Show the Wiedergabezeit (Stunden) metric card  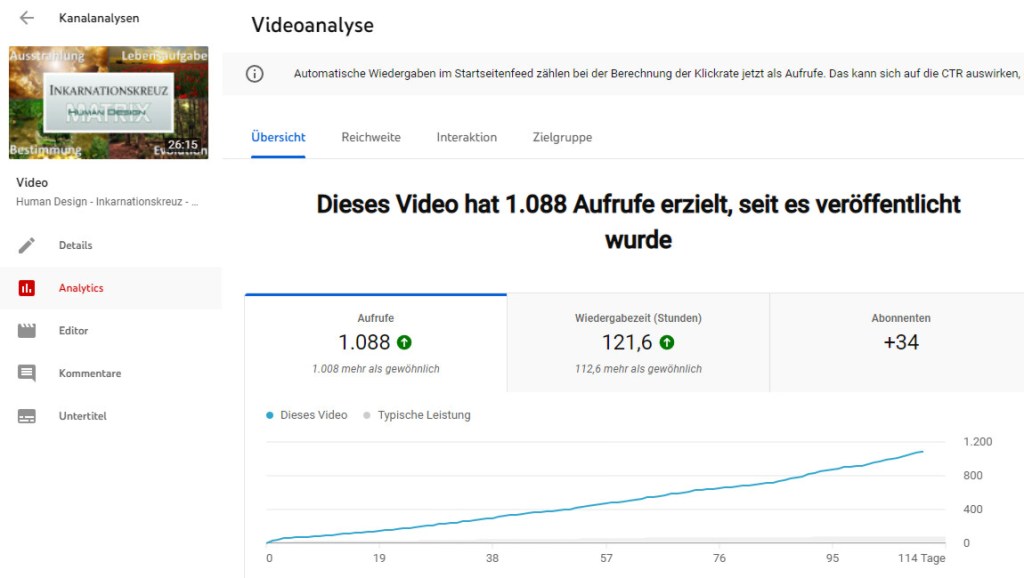(638, 343)
